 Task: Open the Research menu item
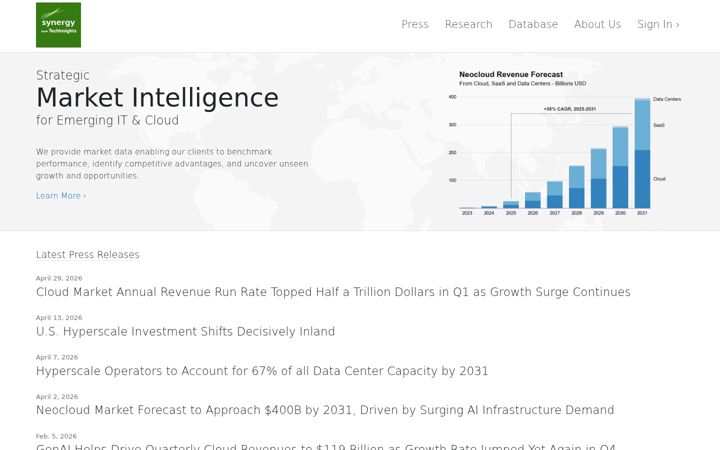468,24
